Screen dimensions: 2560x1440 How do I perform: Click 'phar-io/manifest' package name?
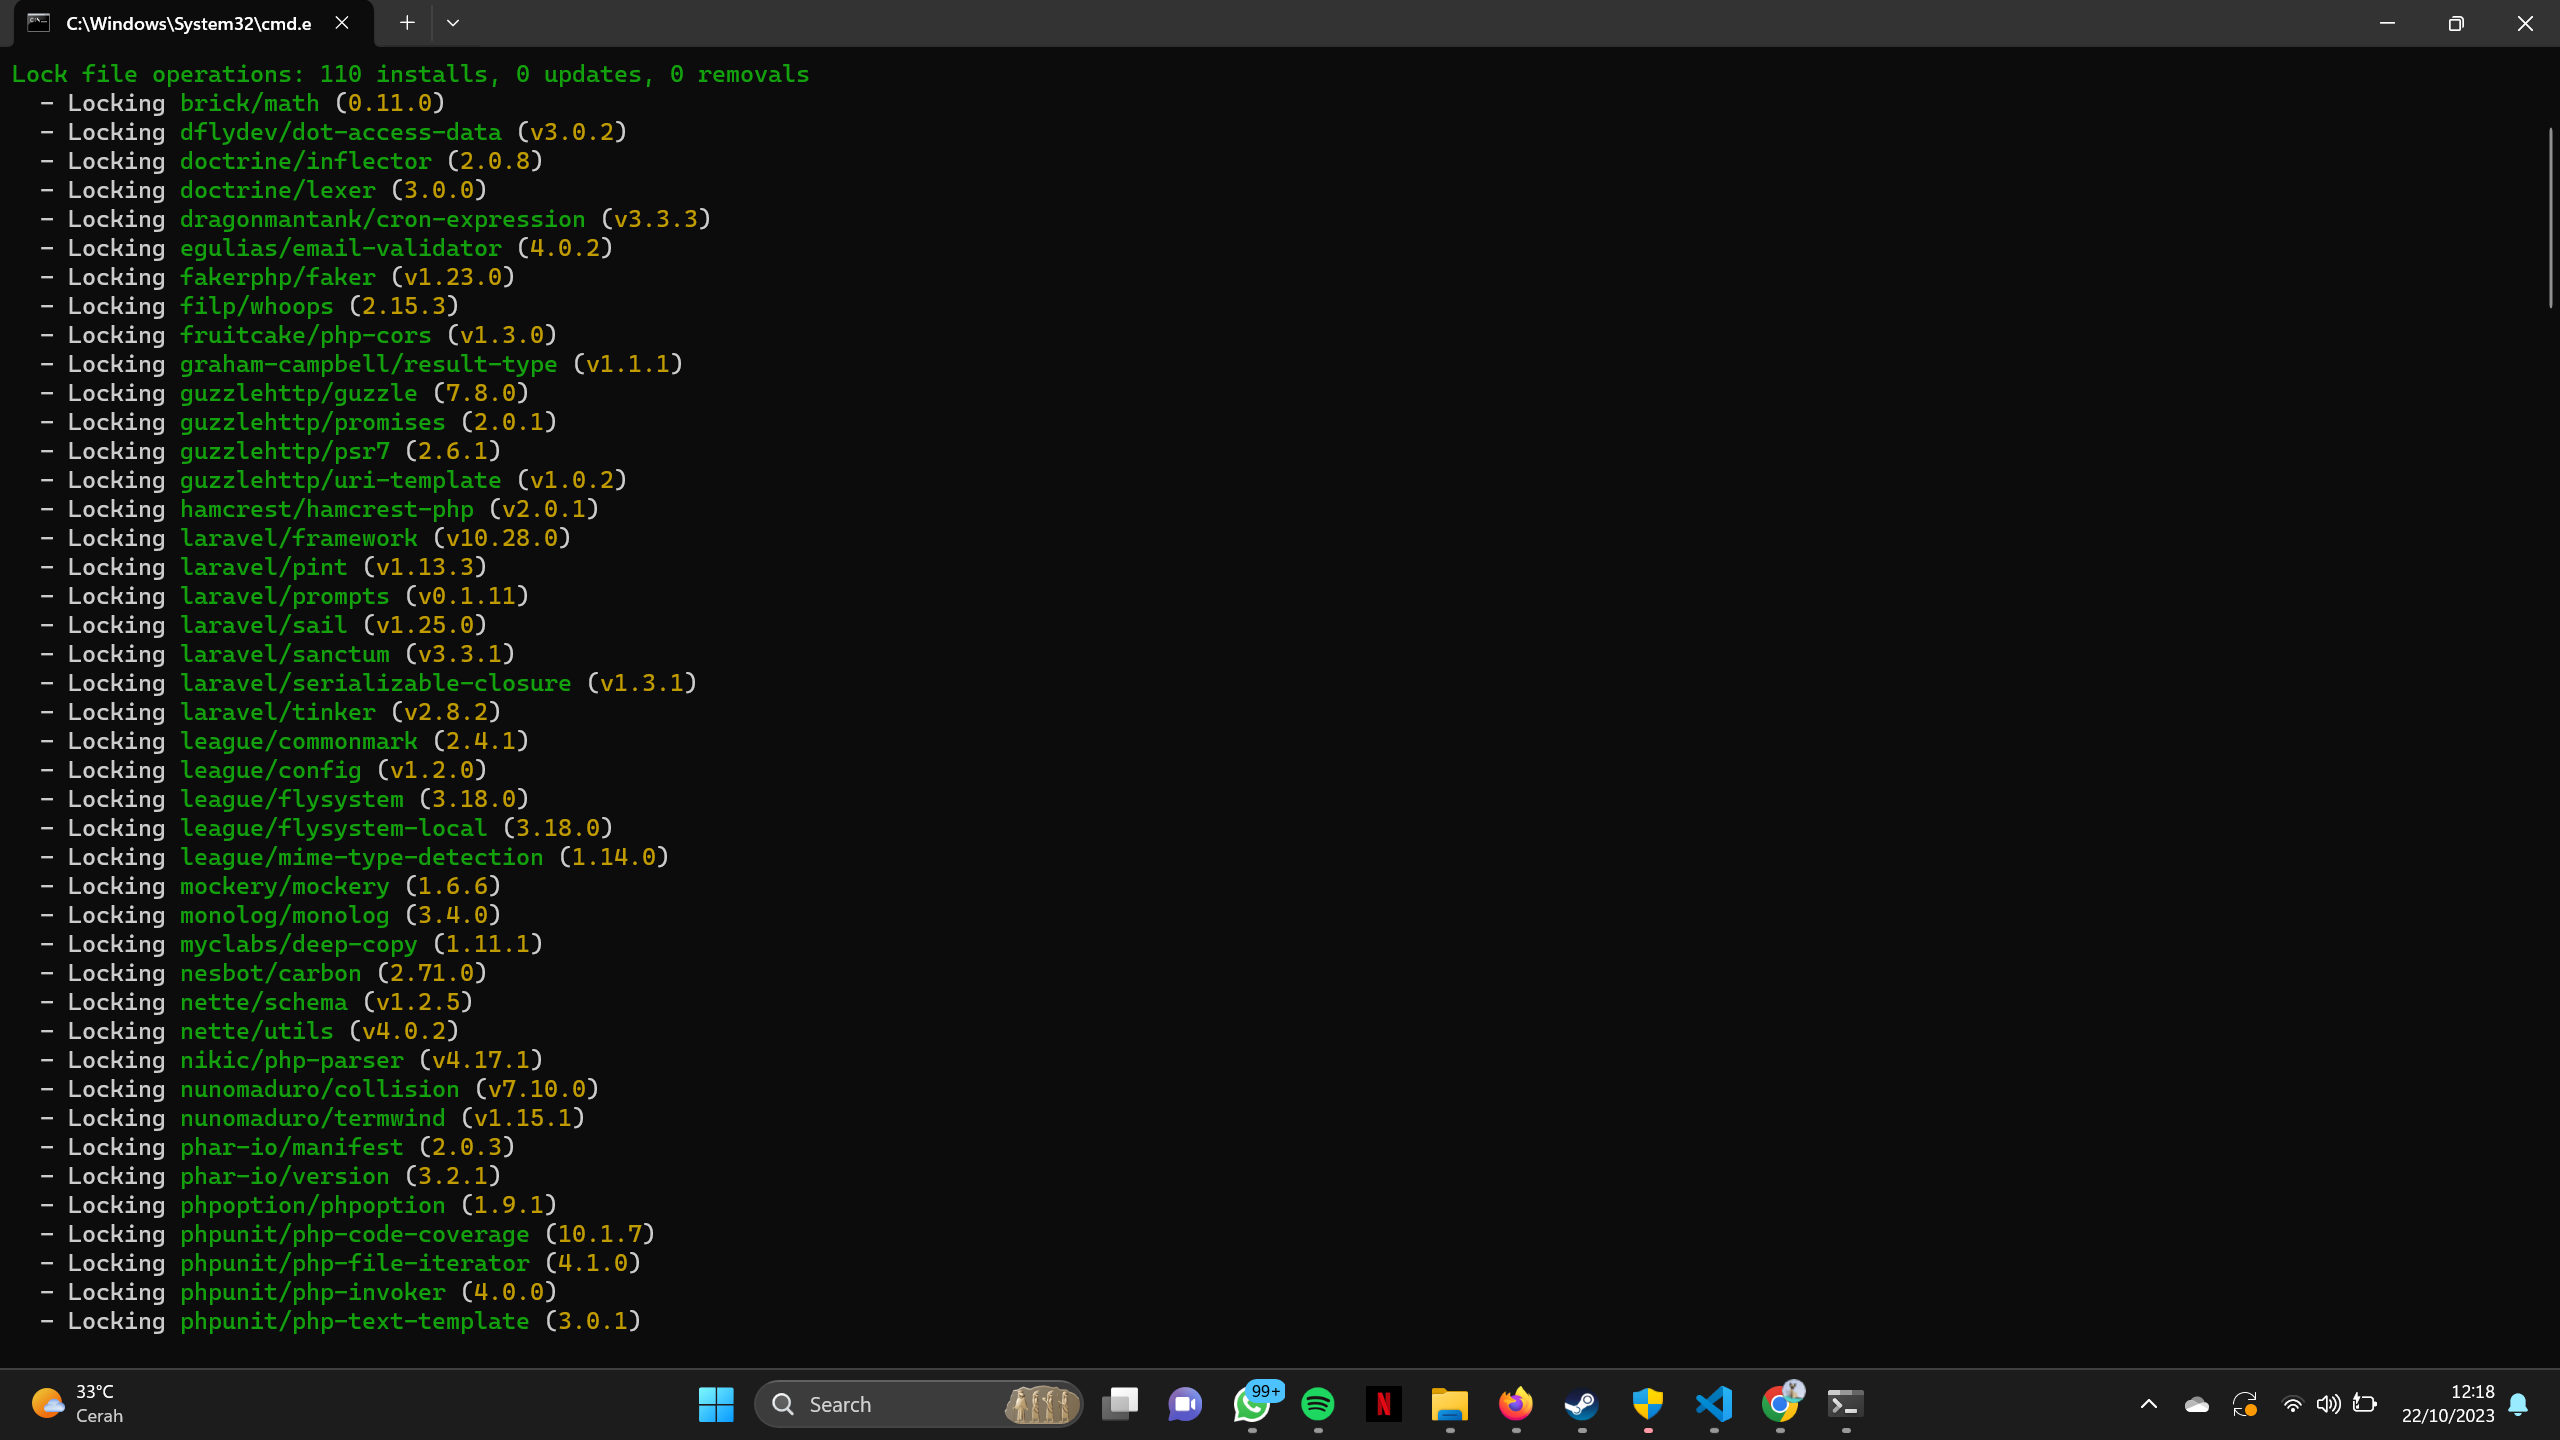(292, 1147)
